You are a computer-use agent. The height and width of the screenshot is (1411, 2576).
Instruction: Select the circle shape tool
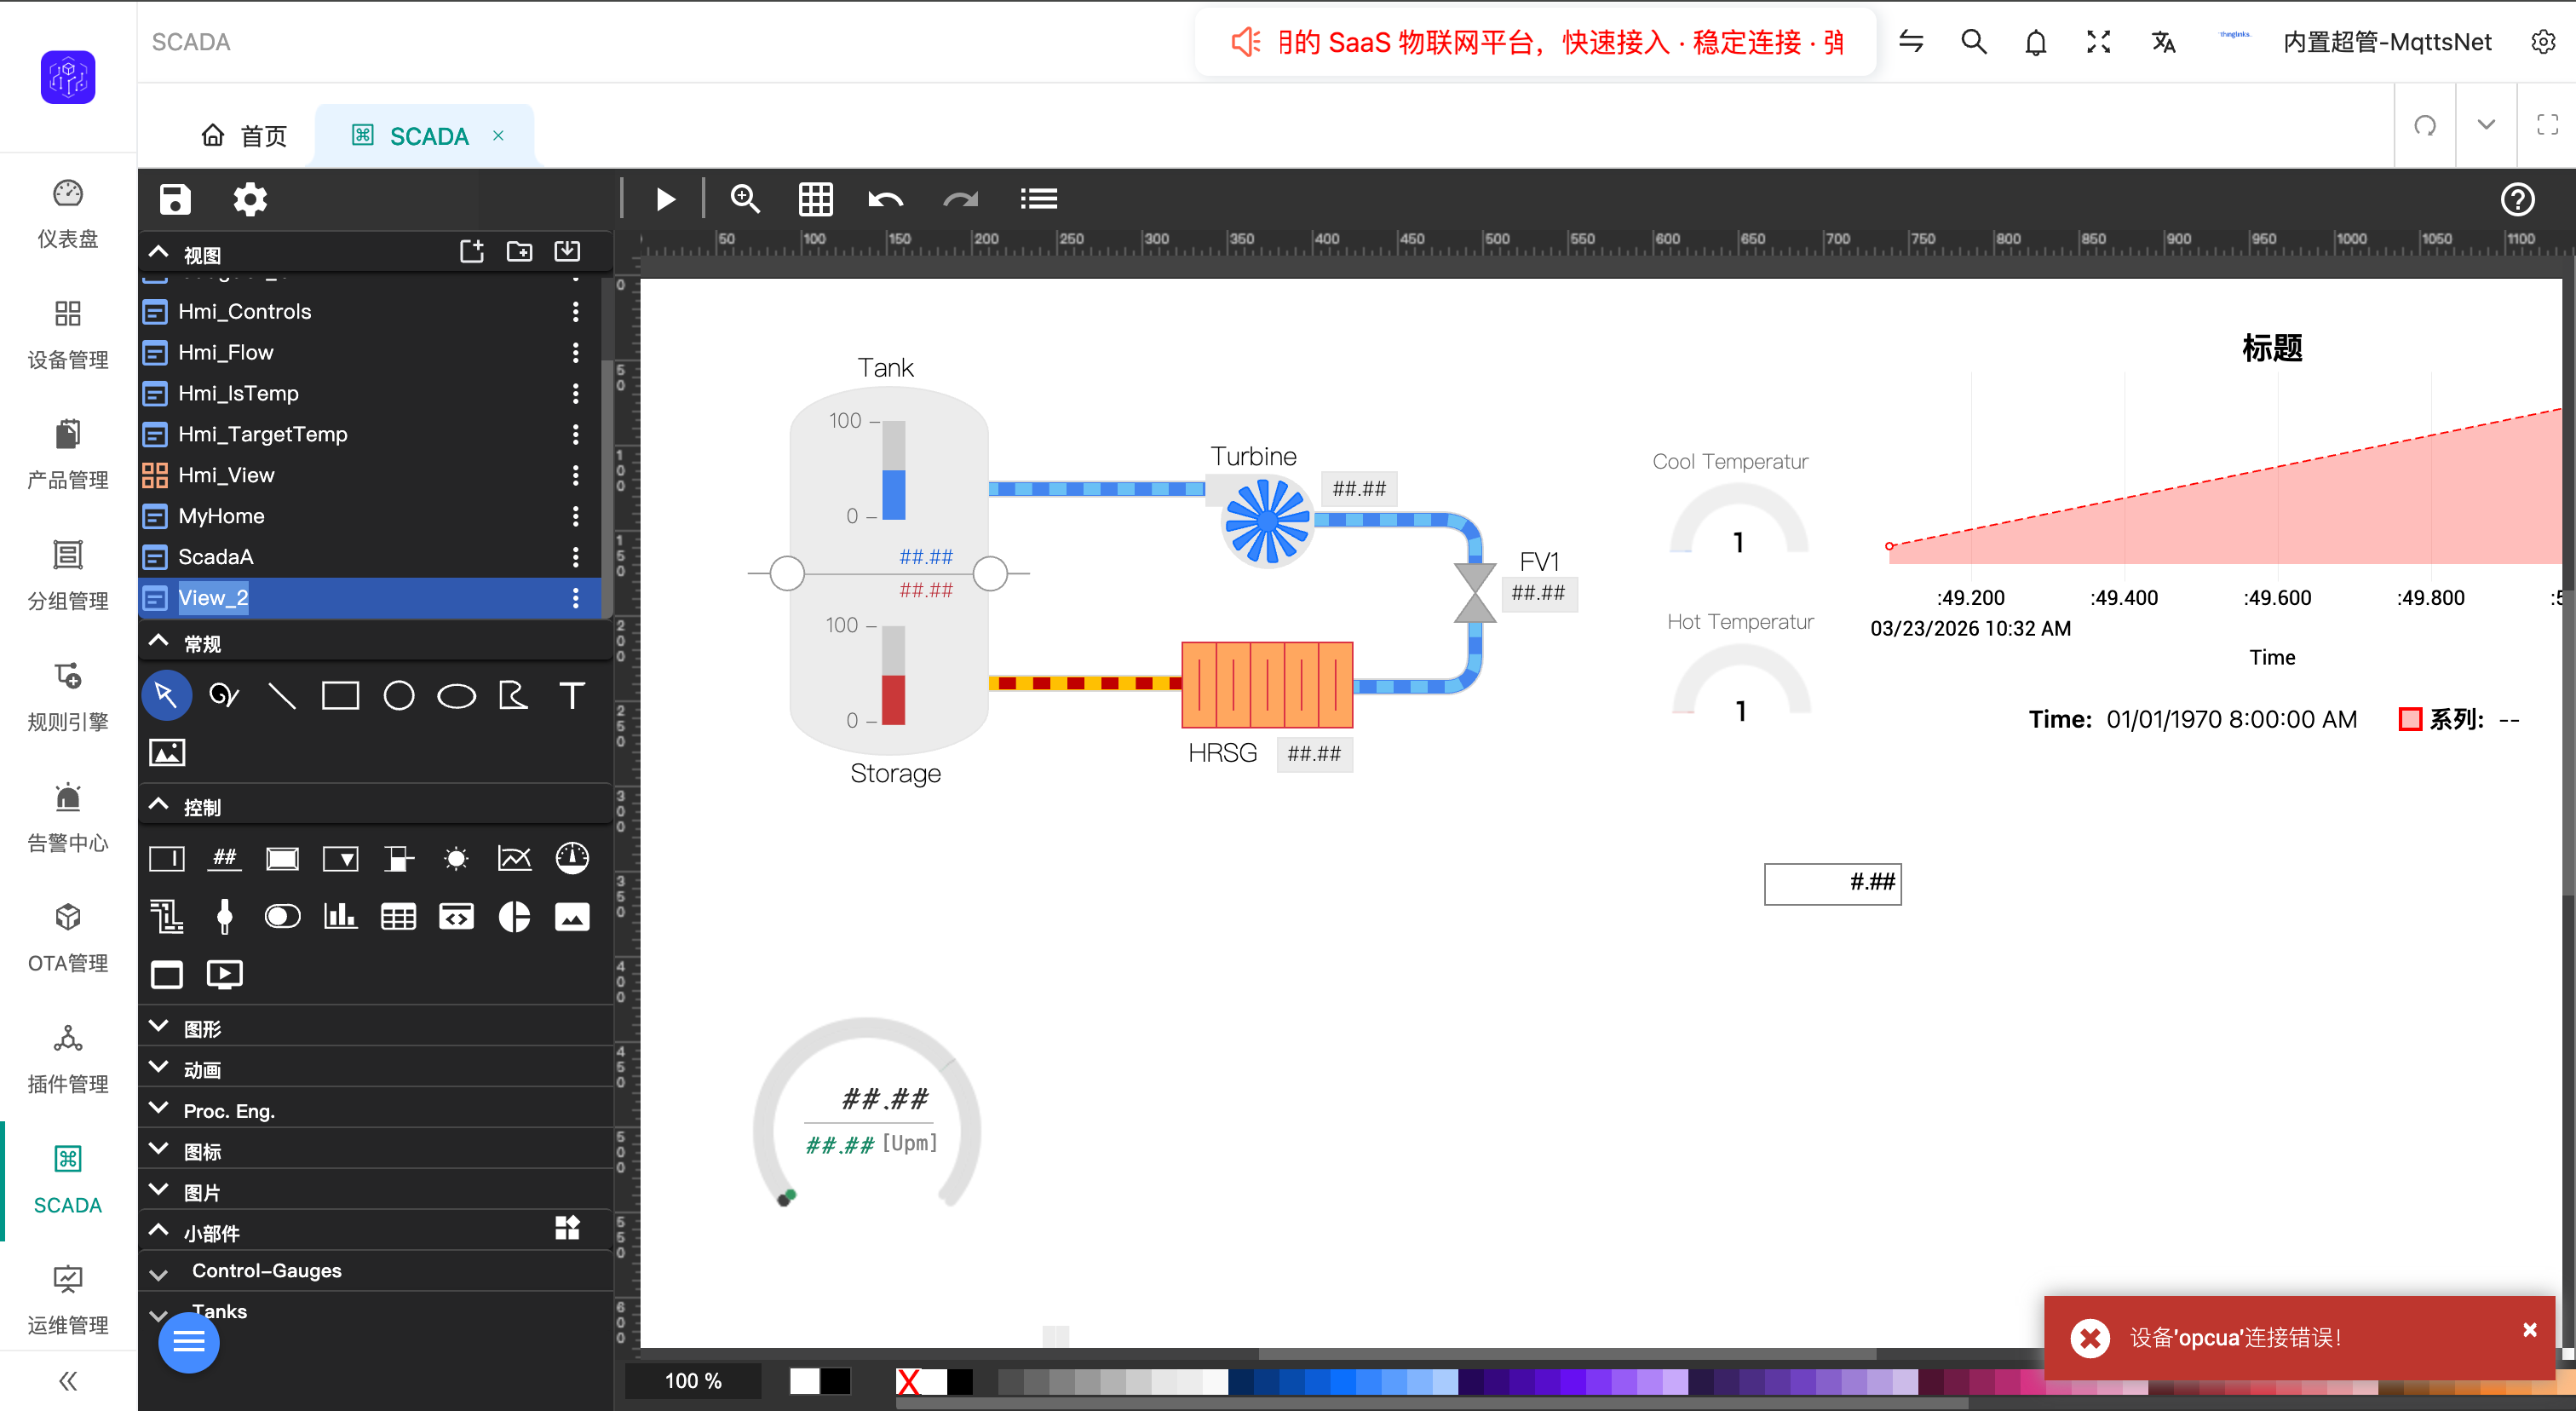399,695
